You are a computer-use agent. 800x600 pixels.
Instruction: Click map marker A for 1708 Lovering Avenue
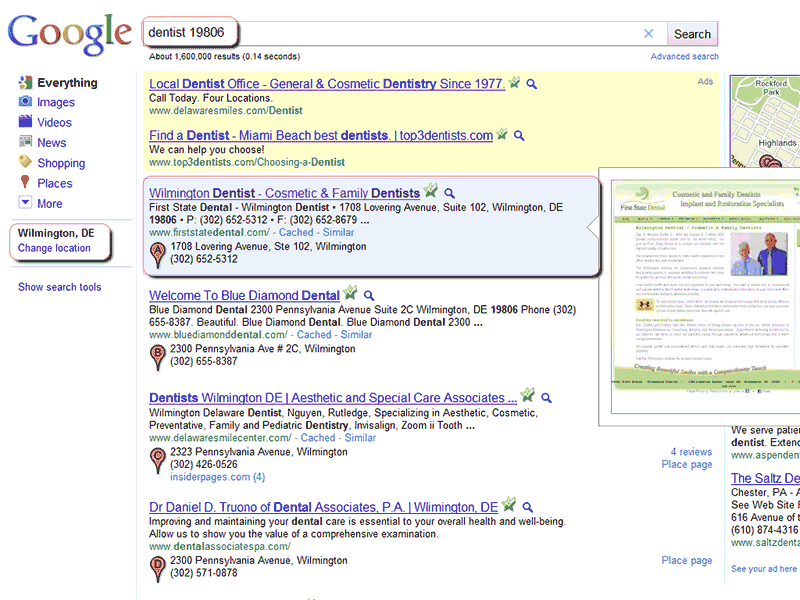coord(158,254)
